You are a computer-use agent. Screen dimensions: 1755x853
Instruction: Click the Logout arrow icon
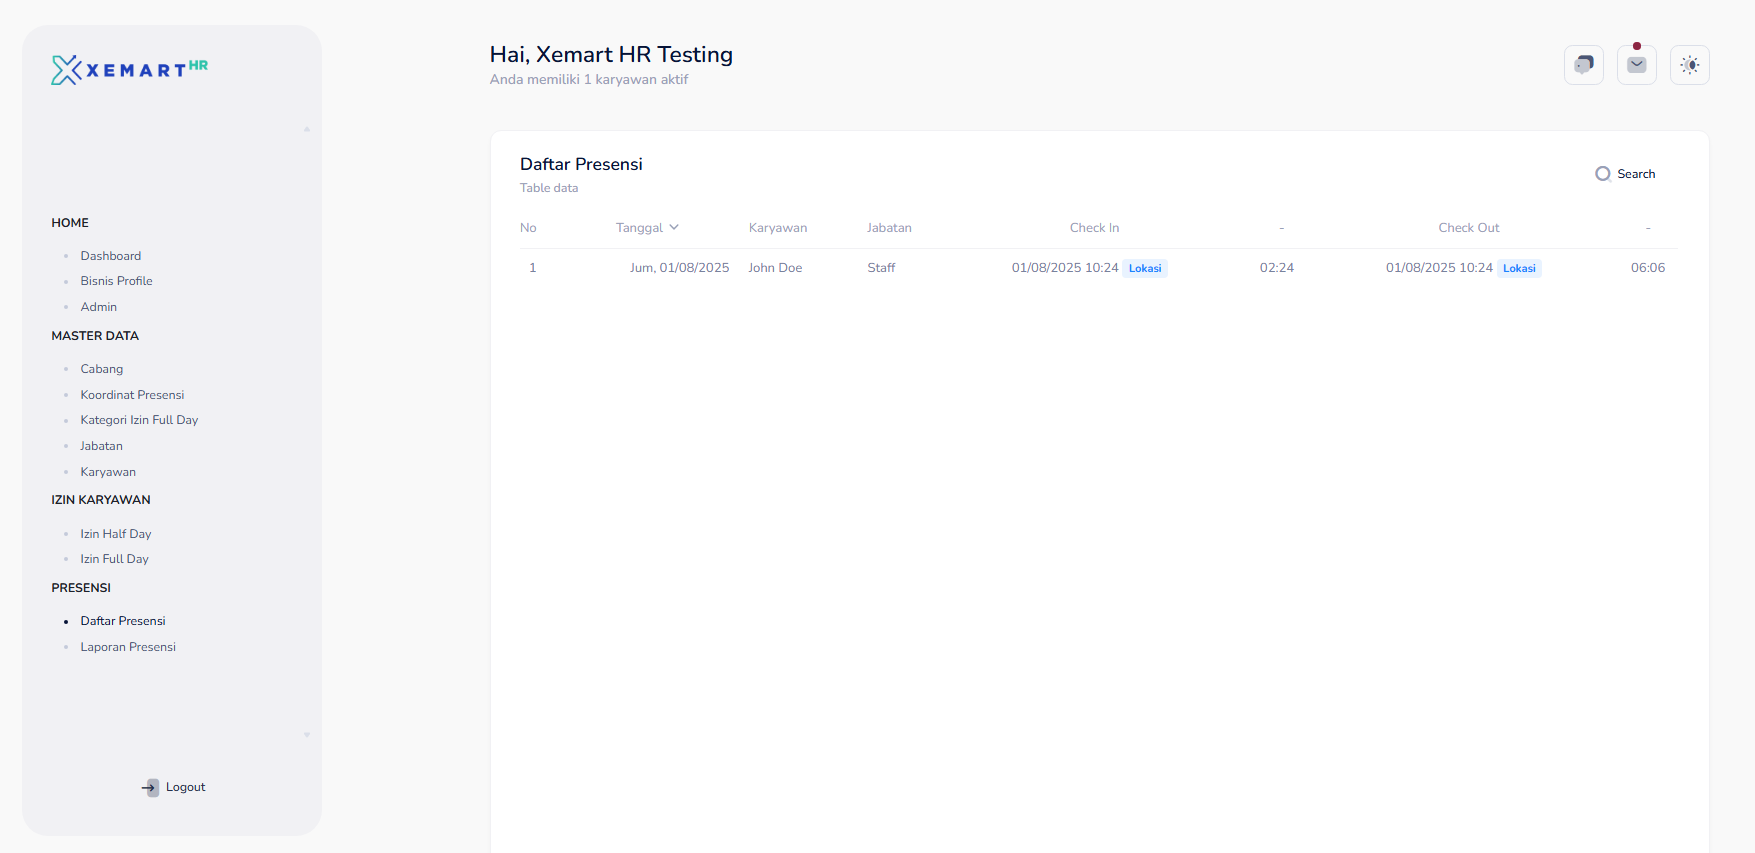click(x=150, y=788)
